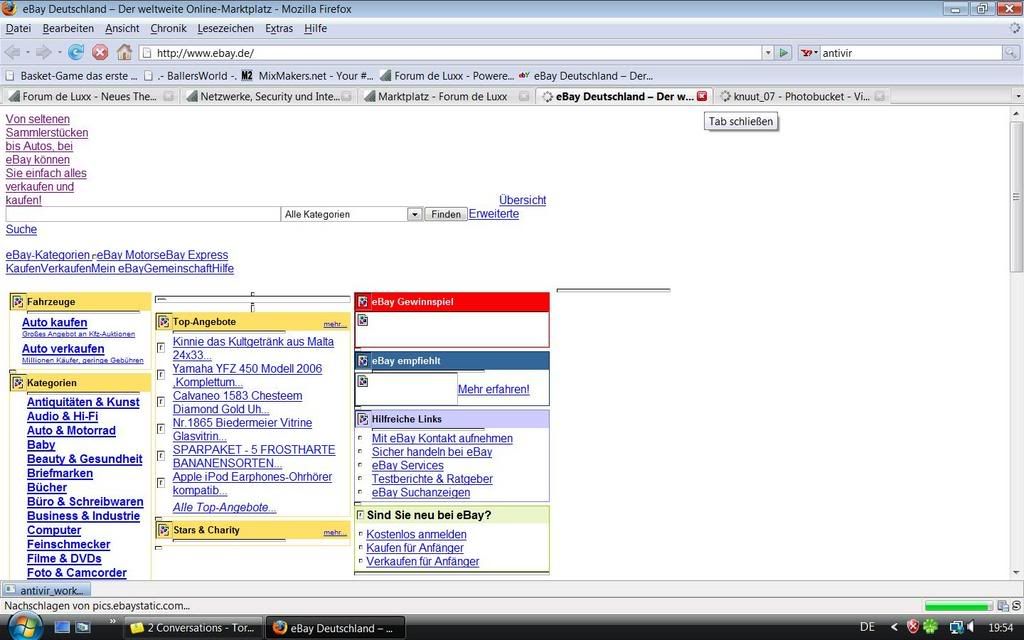The image size is (1024, 640).
Task: Click the image icon beside eBay empfiehlt
Action: pyautogui.click(x=362, y=360)
